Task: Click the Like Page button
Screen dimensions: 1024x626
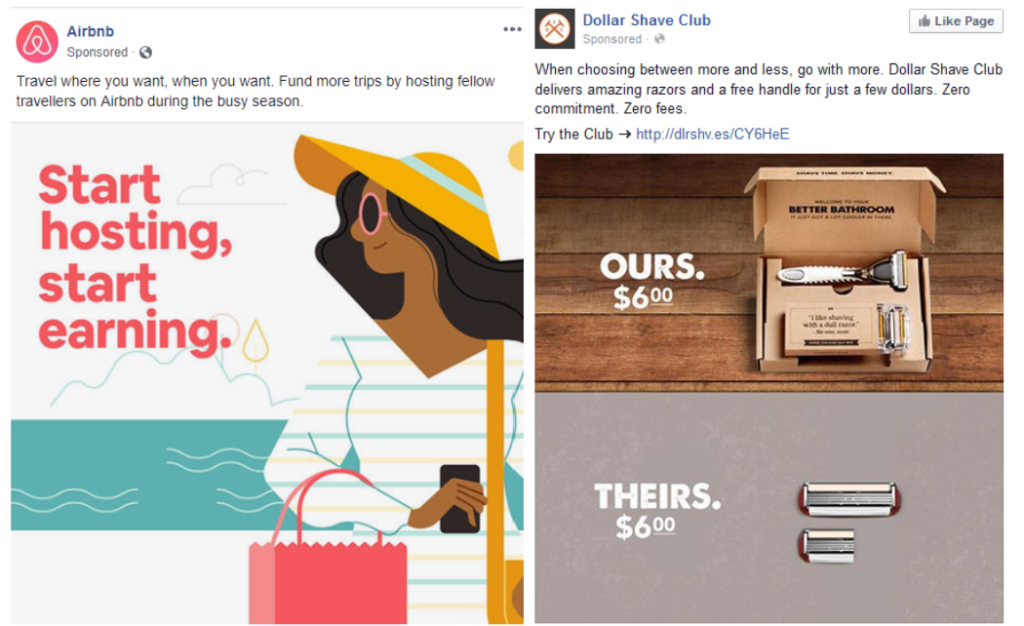Action: (x=956, y=21)
